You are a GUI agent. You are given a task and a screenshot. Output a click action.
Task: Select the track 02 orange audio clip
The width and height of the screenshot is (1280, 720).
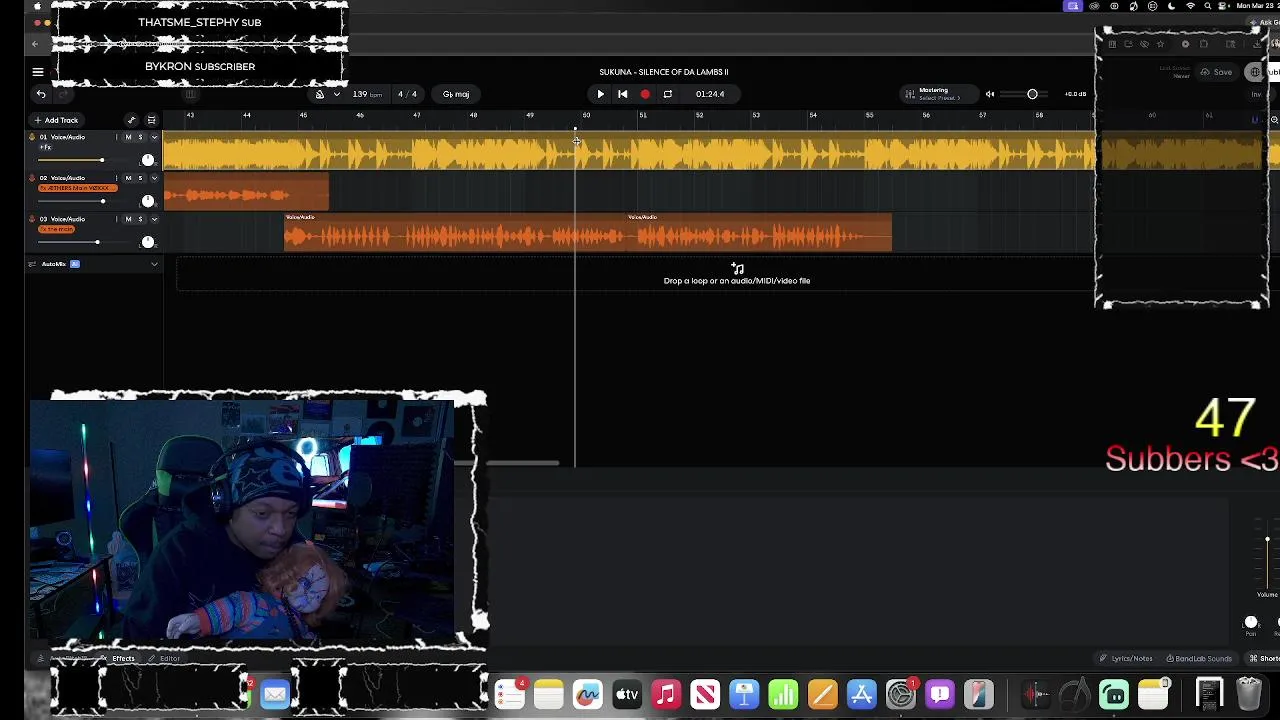click(246, 192)
